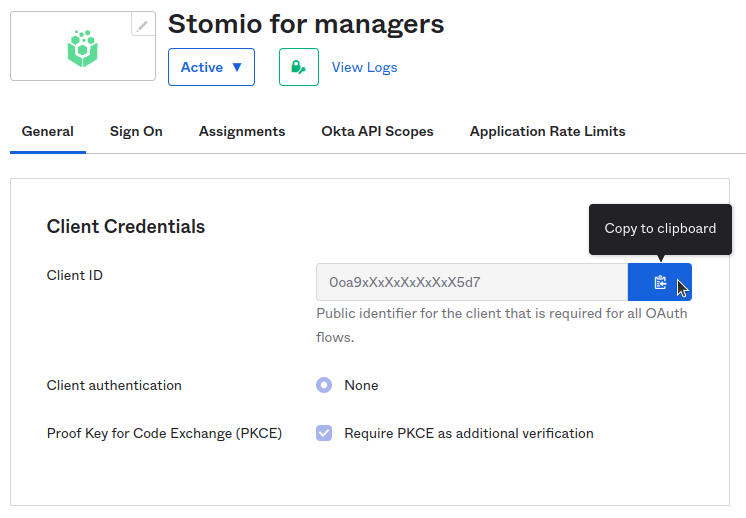Click the Stomio for managers title
The image size is (746, 518).
pyautogui.click(x=306, y=24)
